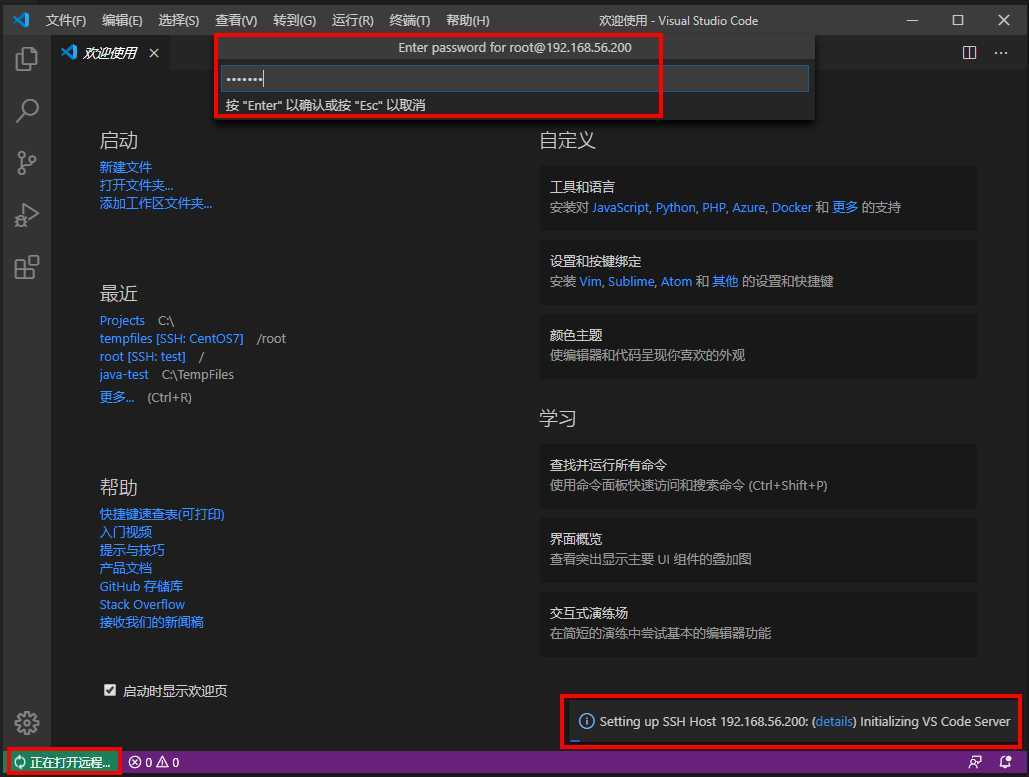1029x777 pixels.
Task: Open recent tempfiles [SSH: CentOS7] link
Action: [171, 339]
